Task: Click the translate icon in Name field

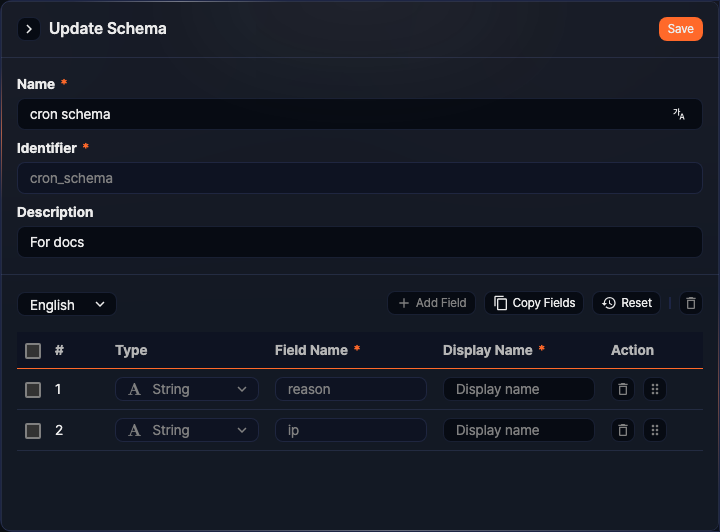Action: 679,115
